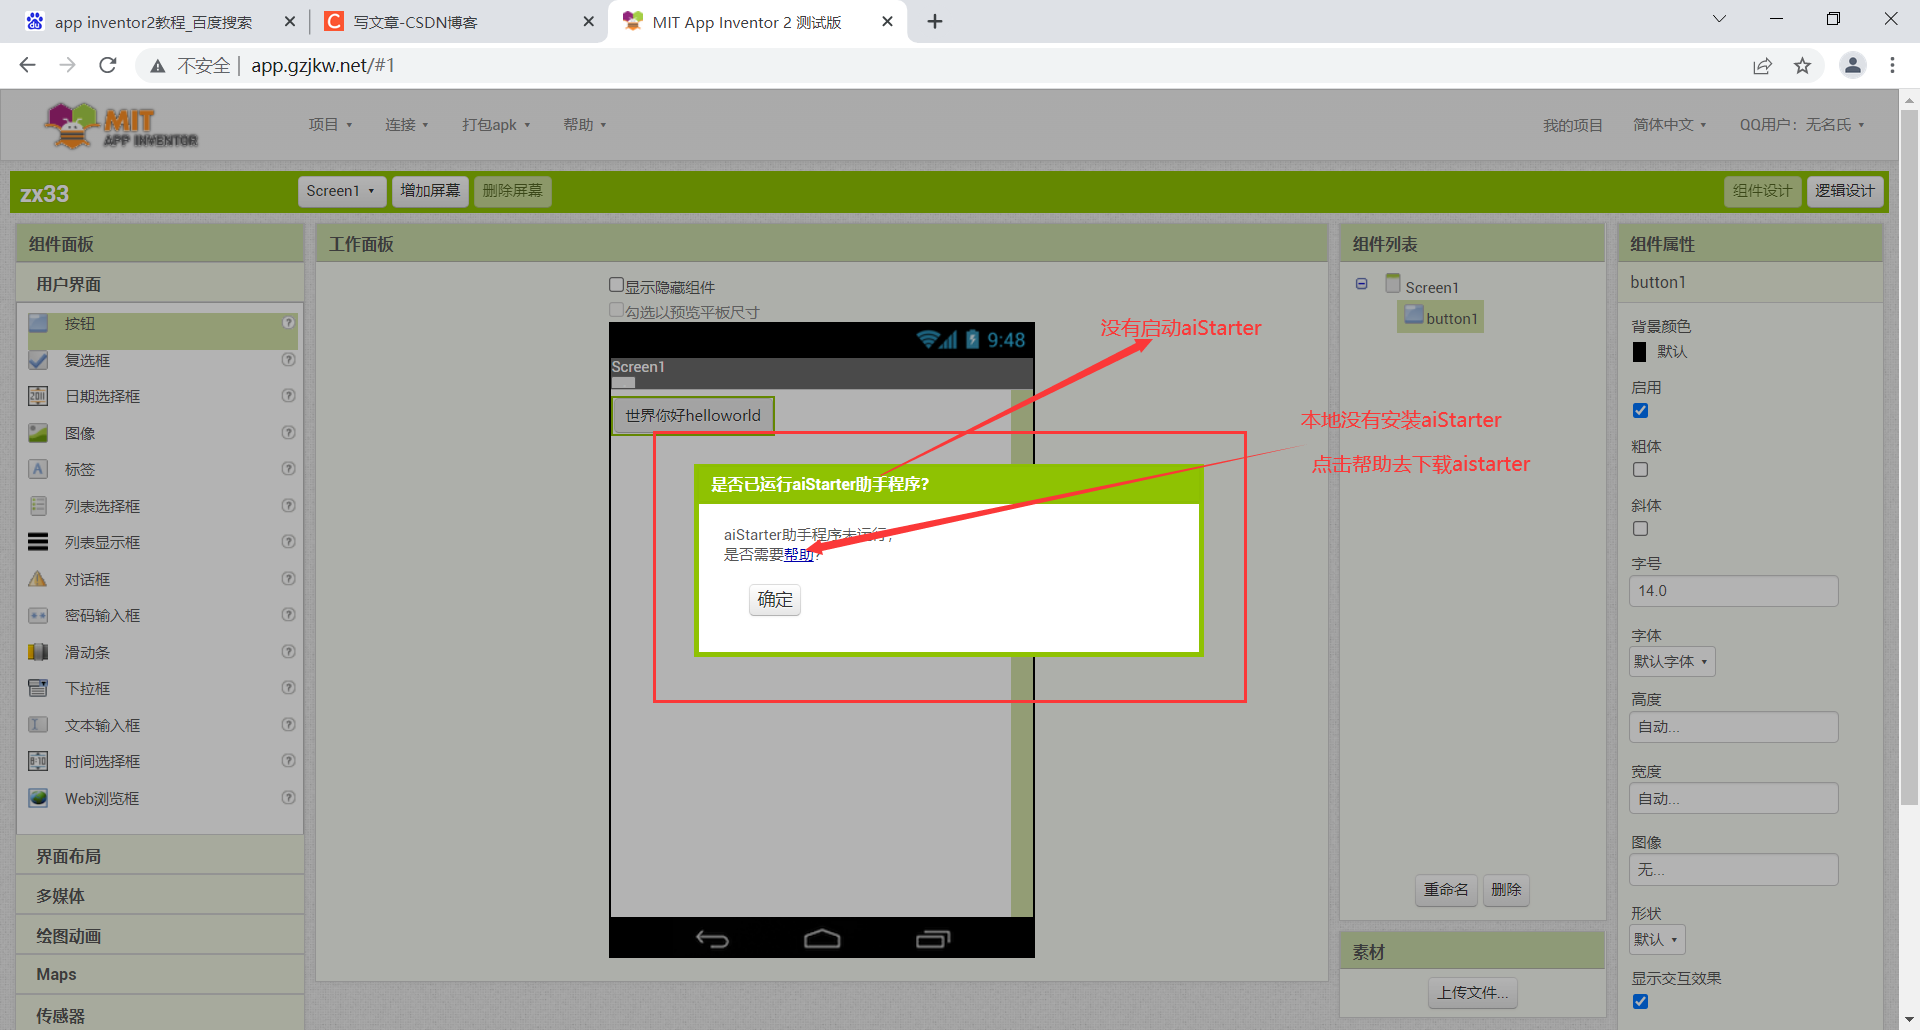The height and width of the screenshot is (1030, 1920).
Task: Open the 默认字体 font dropdown
Action: point(1671,661)
